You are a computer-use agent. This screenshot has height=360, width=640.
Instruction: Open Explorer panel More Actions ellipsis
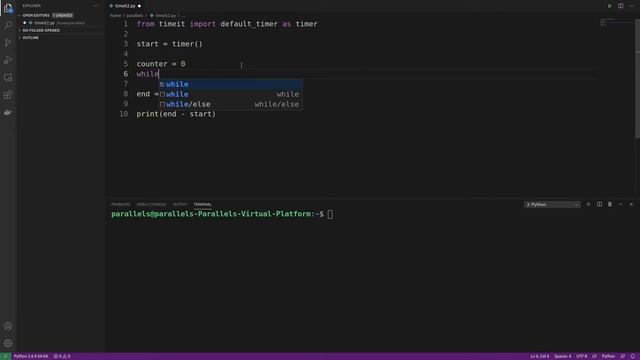96,6
